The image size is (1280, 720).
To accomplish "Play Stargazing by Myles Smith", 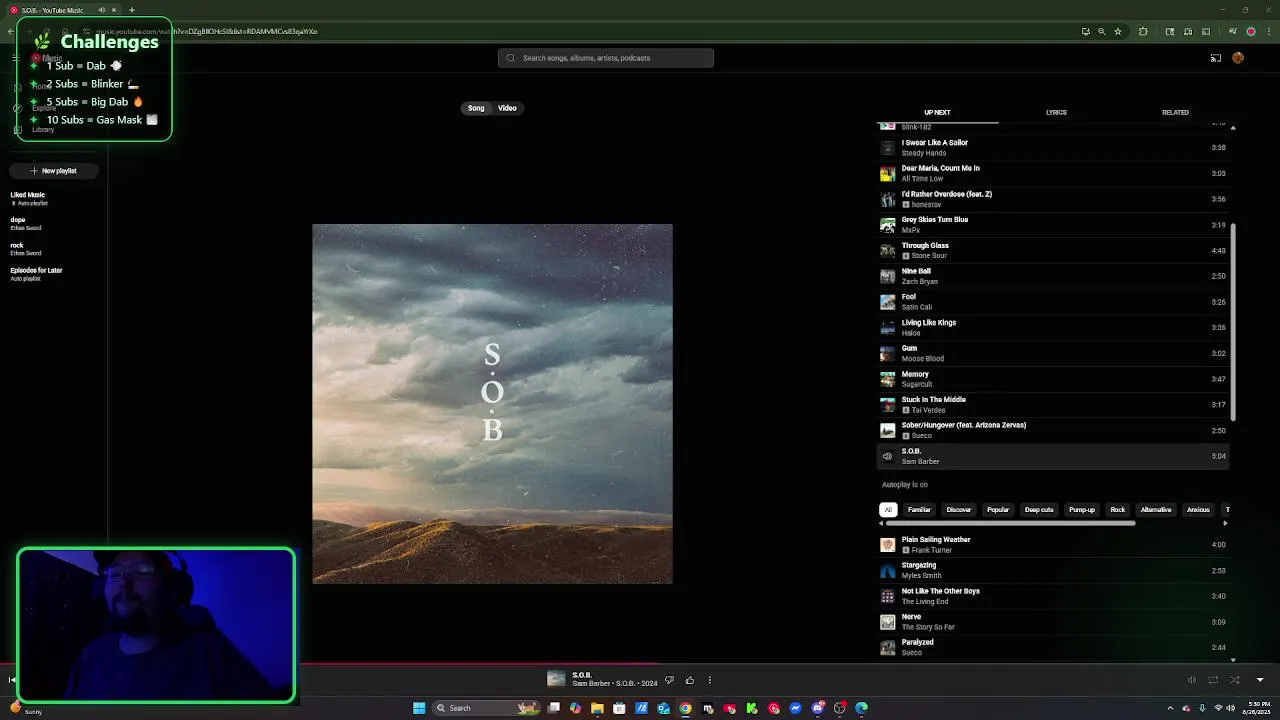I will 1053,571.
